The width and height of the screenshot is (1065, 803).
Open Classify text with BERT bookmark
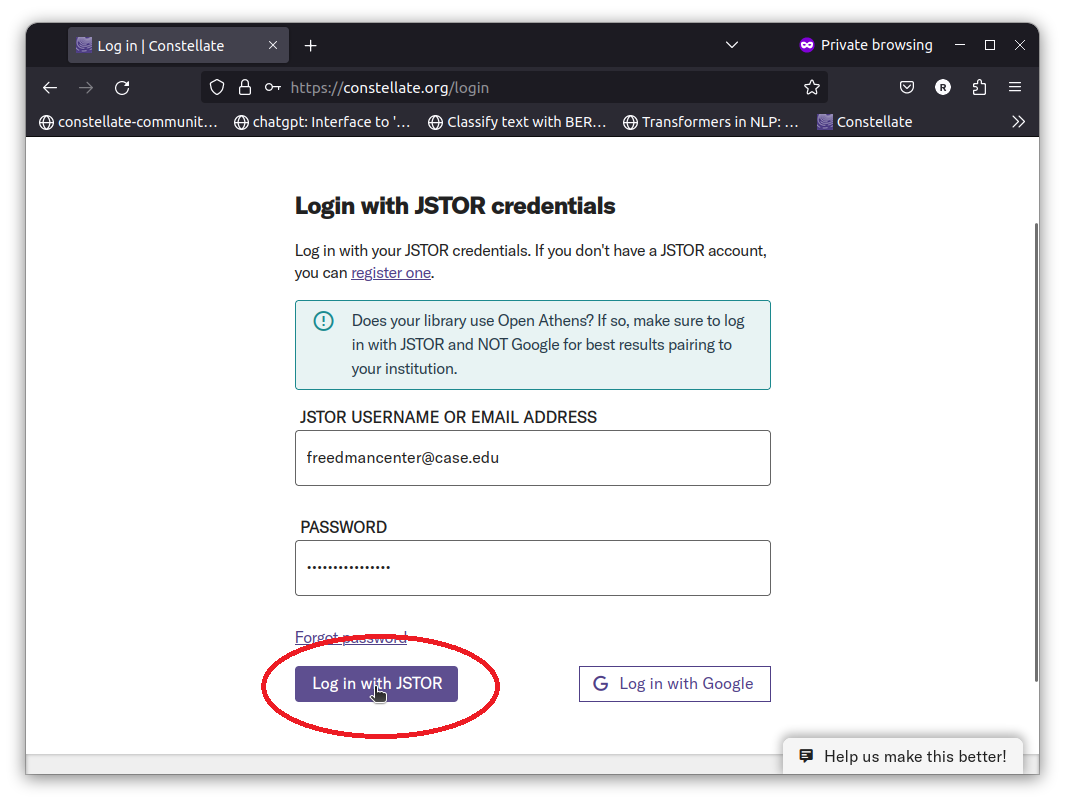point(518,122)
